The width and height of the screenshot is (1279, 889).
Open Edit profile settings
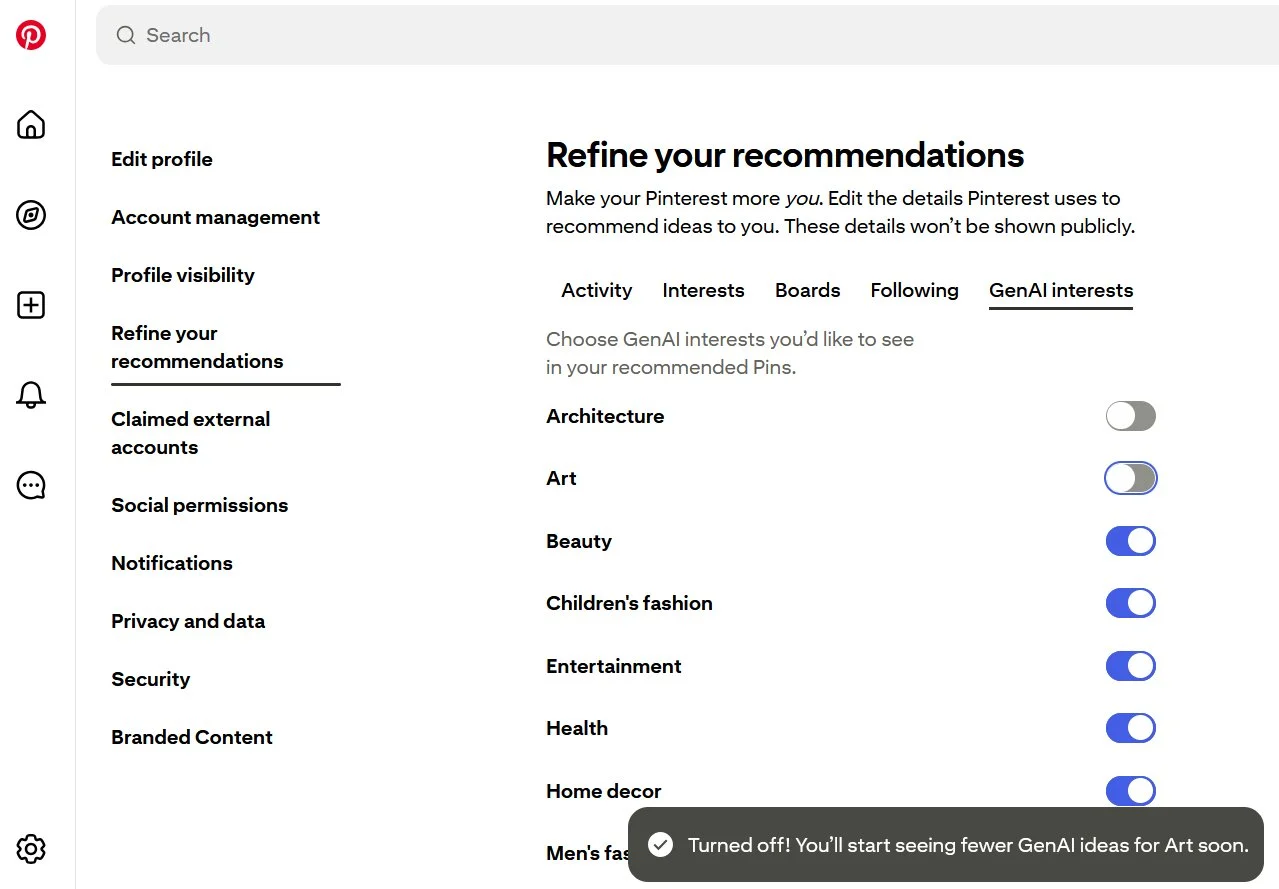click(x=162, y=159)
